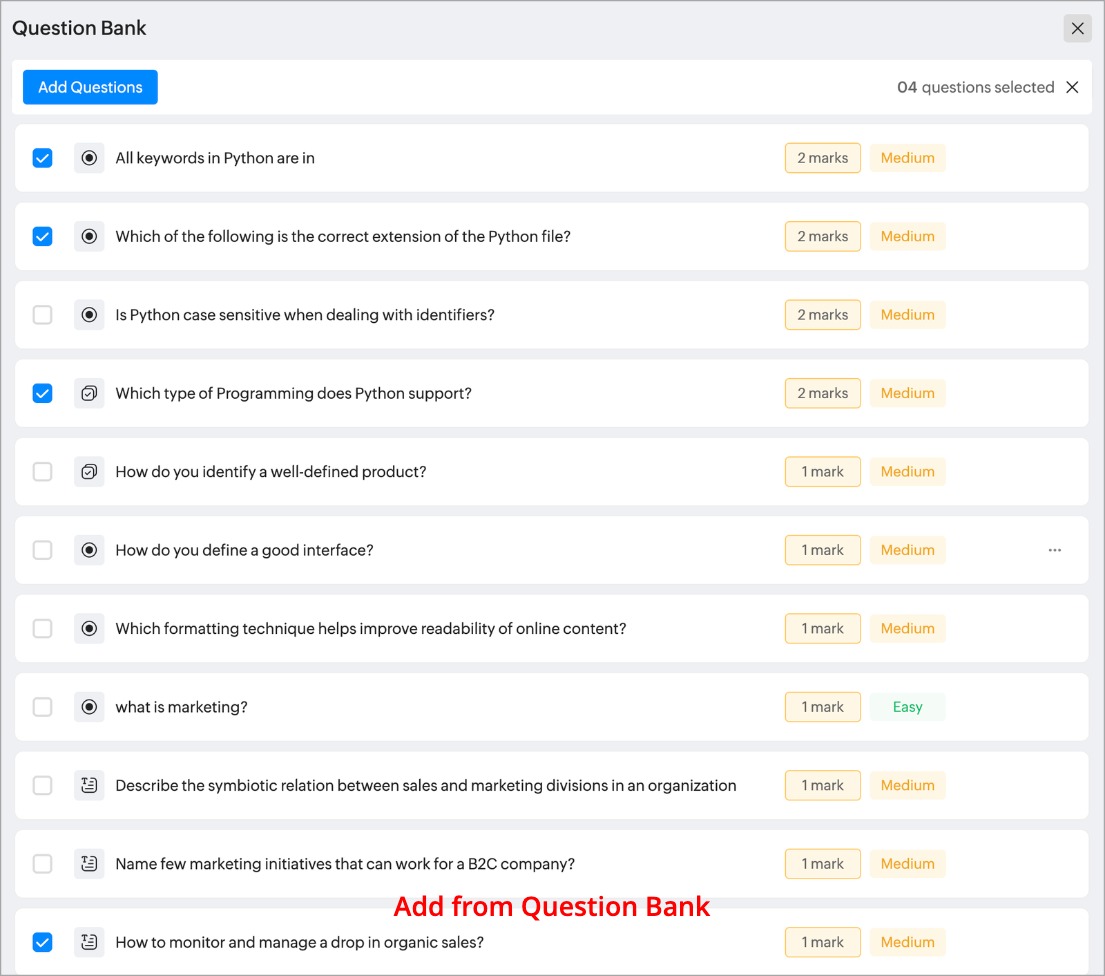
Task: Click multi-select icon beside well-defined product question
Action: point(89,472)
